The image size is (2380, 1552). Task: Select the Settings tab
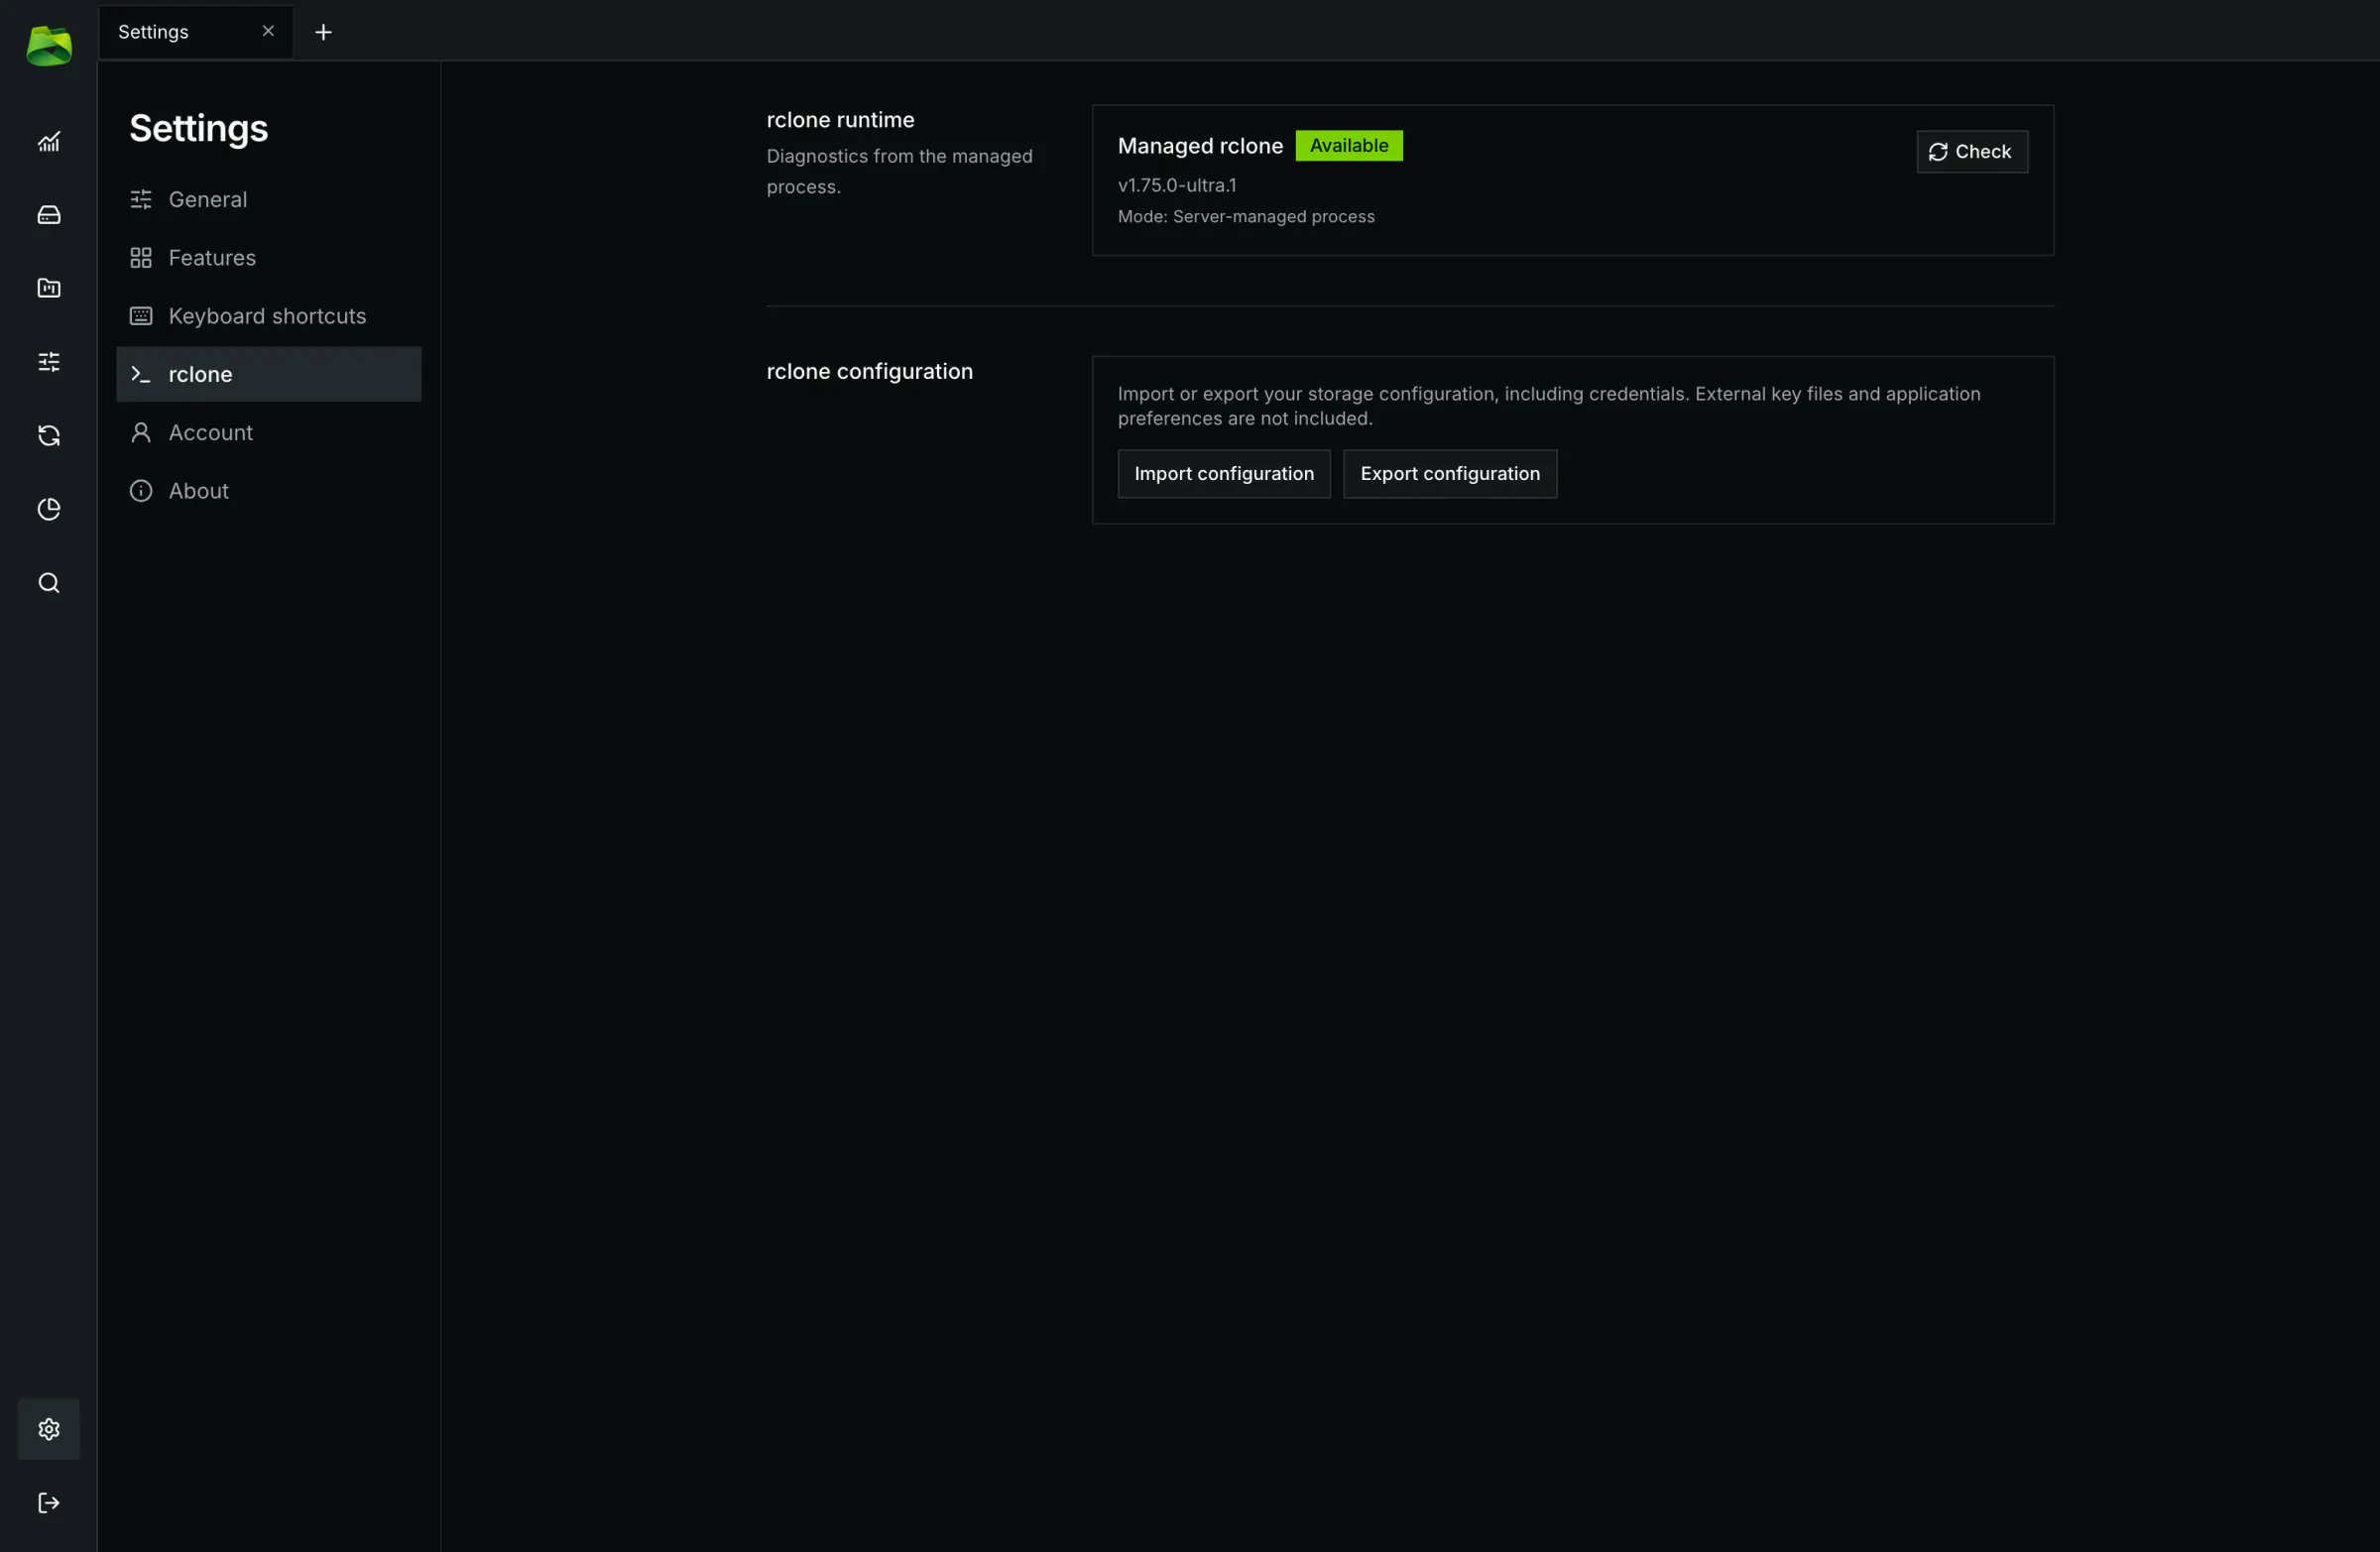(196, 32)
